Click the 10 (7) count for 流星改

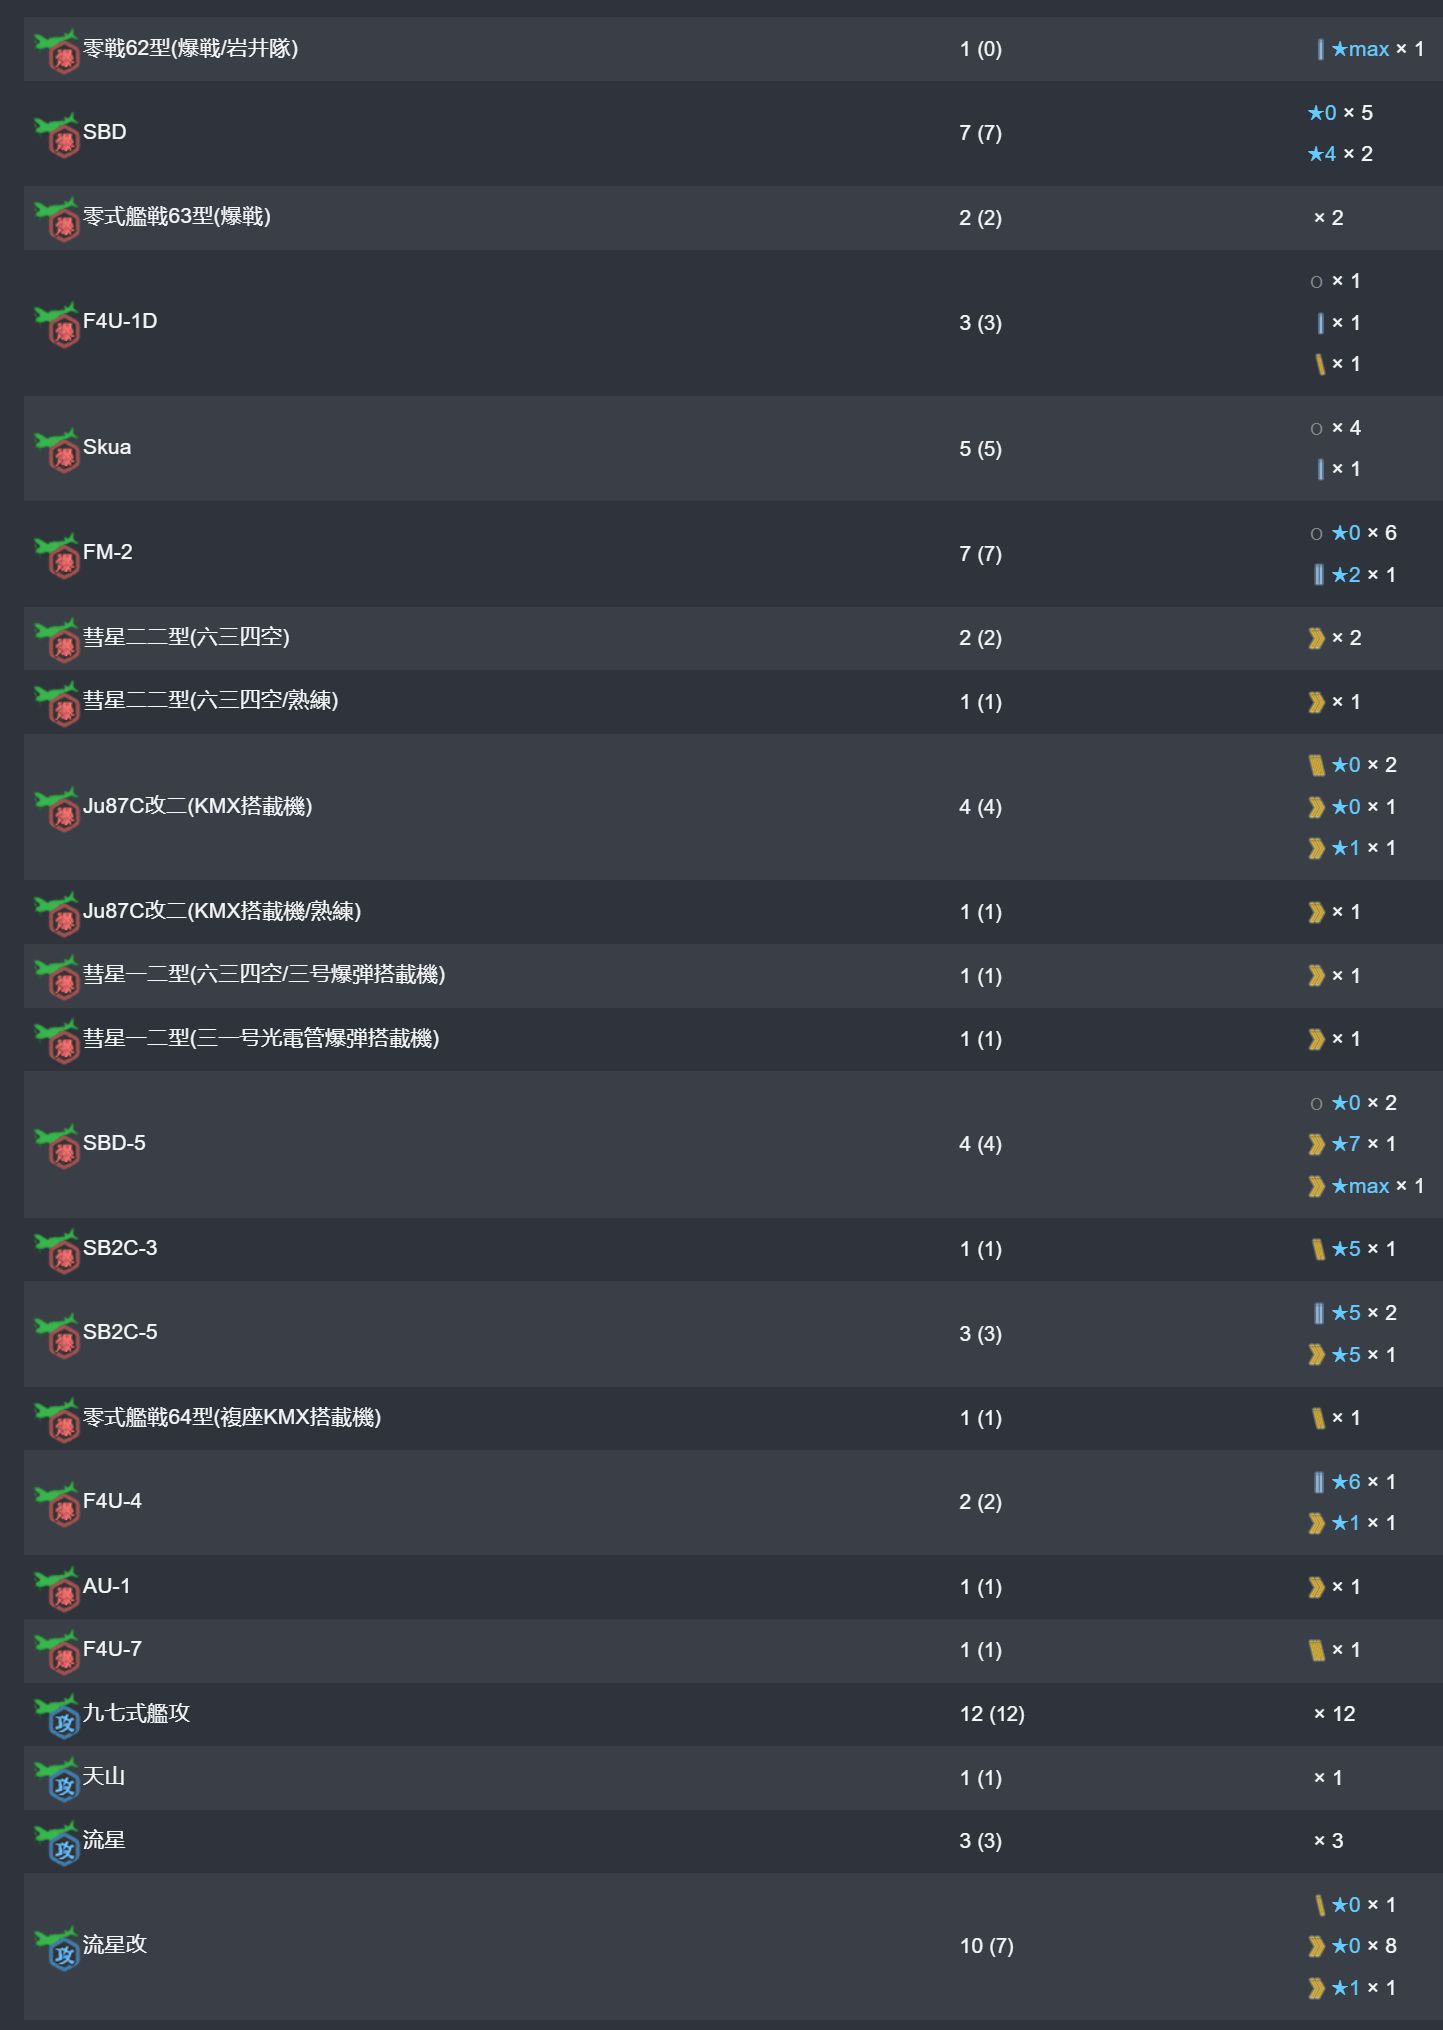click(986, 1946)
